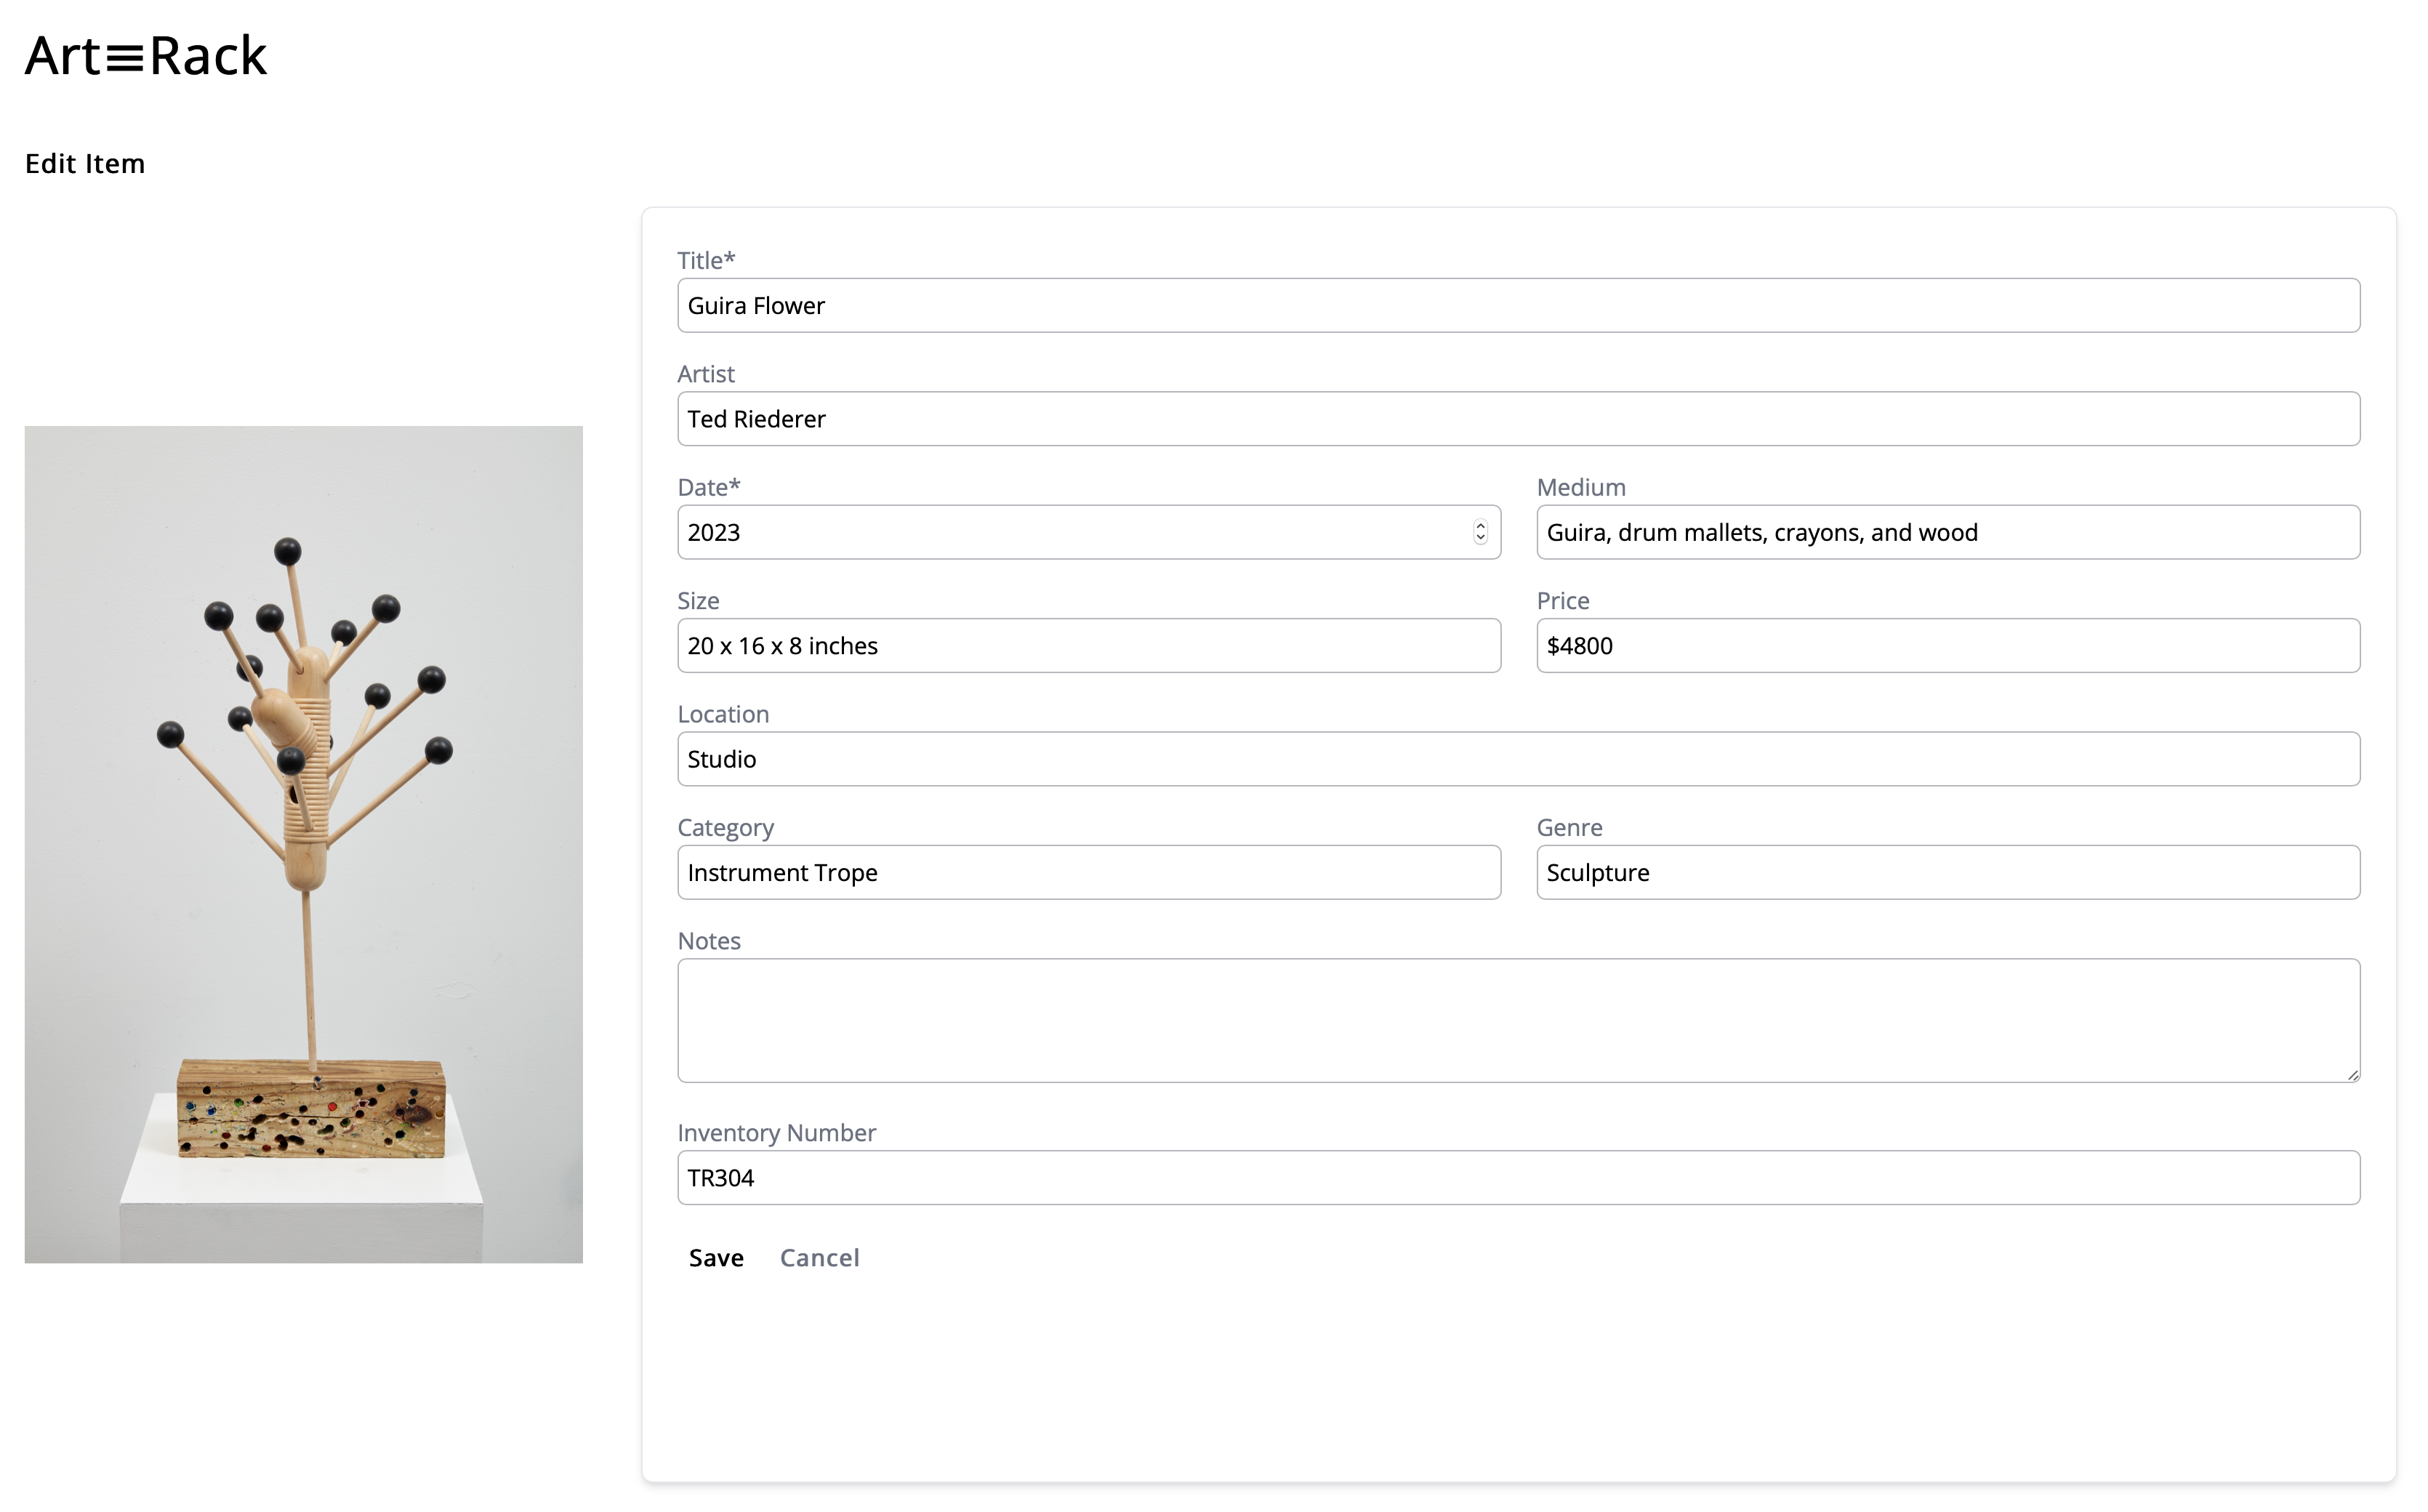Click the Genre label

pyautogui.click(x=1569, y=827)
